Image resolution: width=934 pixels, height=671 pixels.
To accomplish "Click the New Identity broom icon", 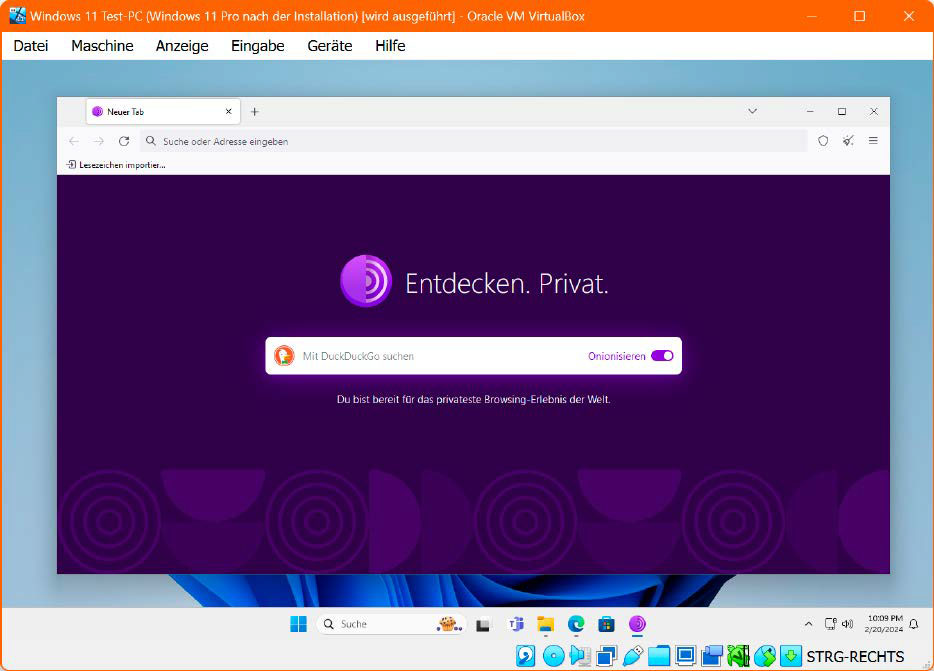I will click(x=848, y=141).
